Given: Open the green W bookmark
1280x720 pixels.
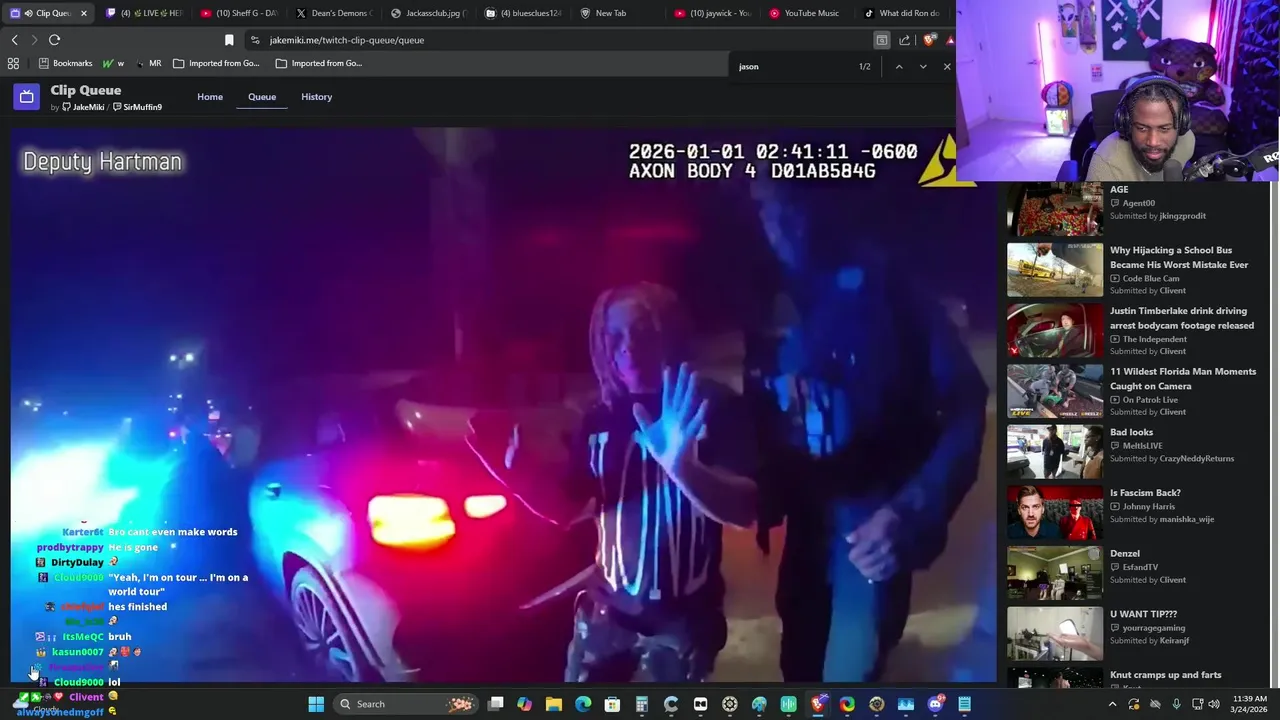Looking at the screenshot, I should coord(113,63).
